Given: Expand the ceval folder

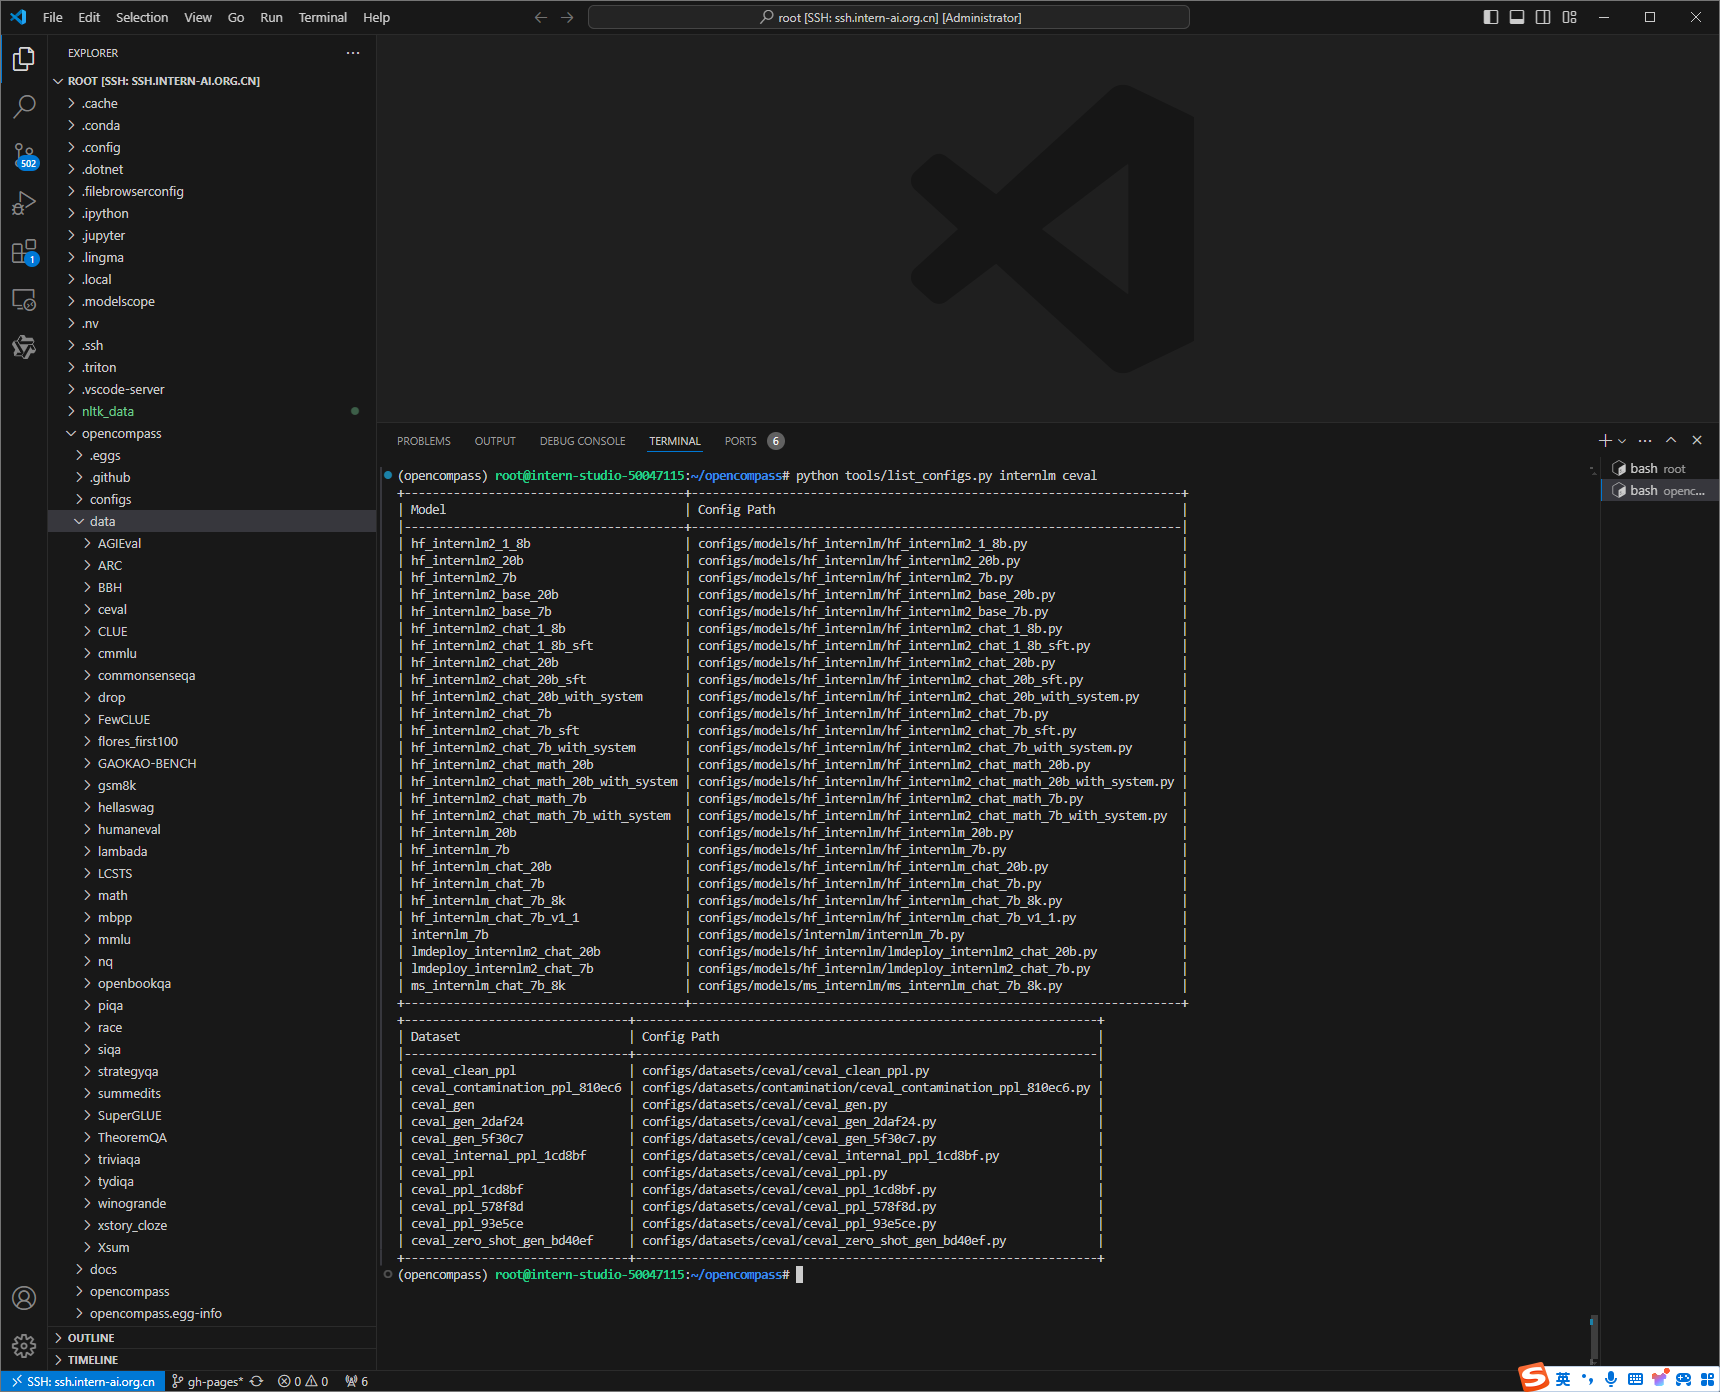Looking at the screenshot, I should 212,609.
